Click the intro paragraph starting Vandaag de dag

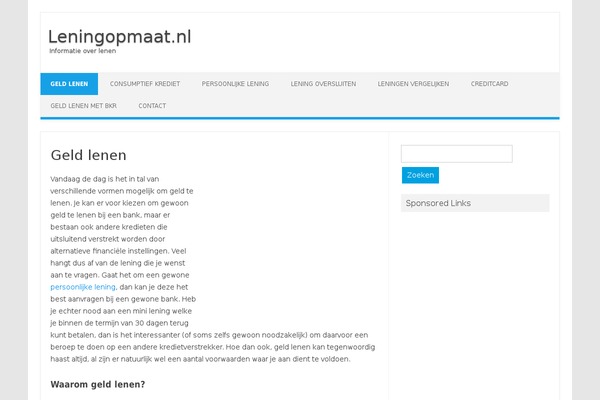pyautogui.click(x=213, y=269)
